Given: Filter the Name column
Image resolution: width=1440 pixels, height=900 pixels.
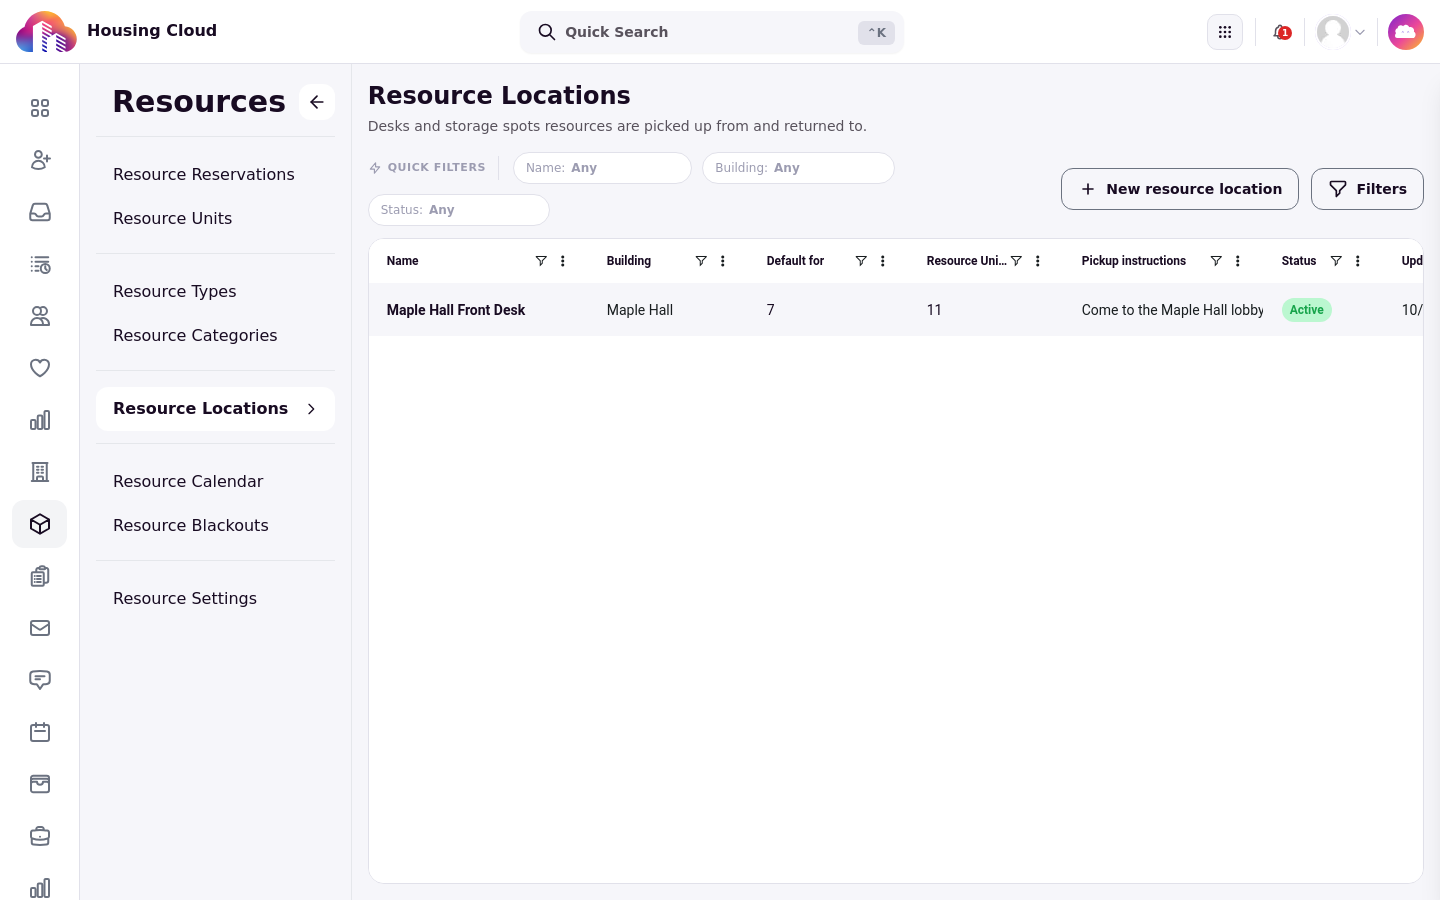Looking at the screenshot, I should click(x=541, y=261).
